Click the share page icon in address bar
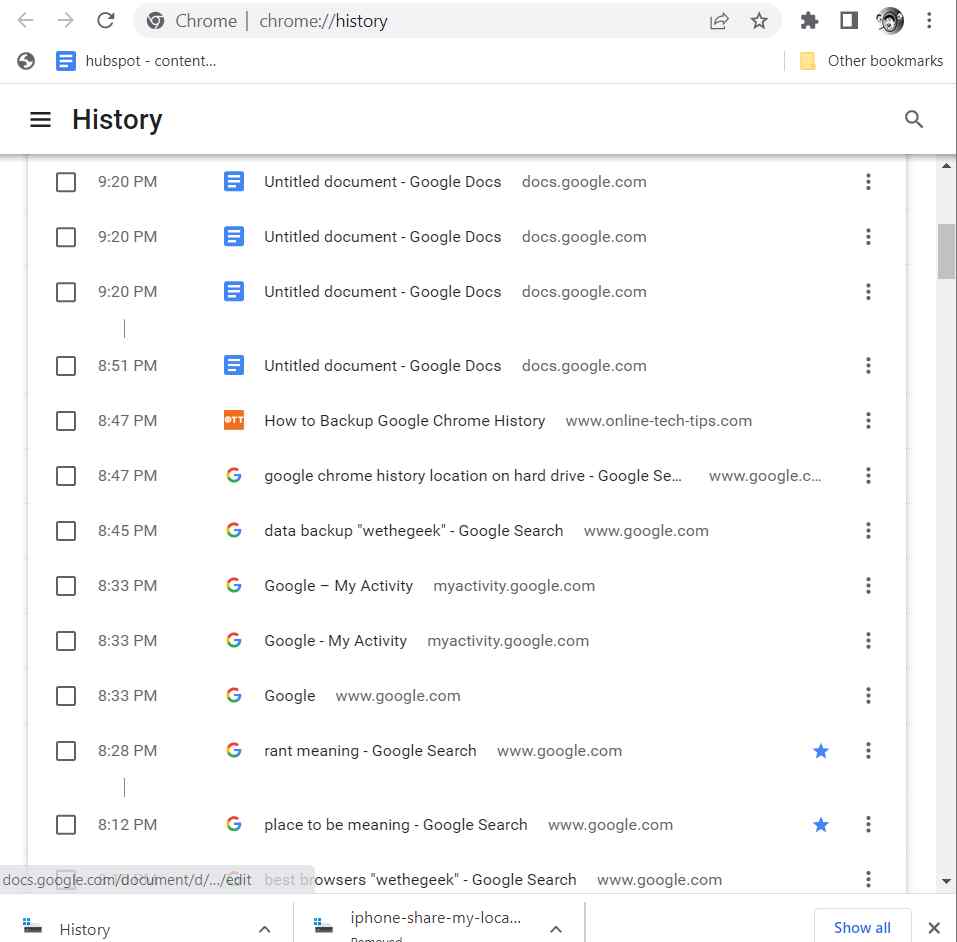Screen dimensions: 957x942 click(719, 21)
